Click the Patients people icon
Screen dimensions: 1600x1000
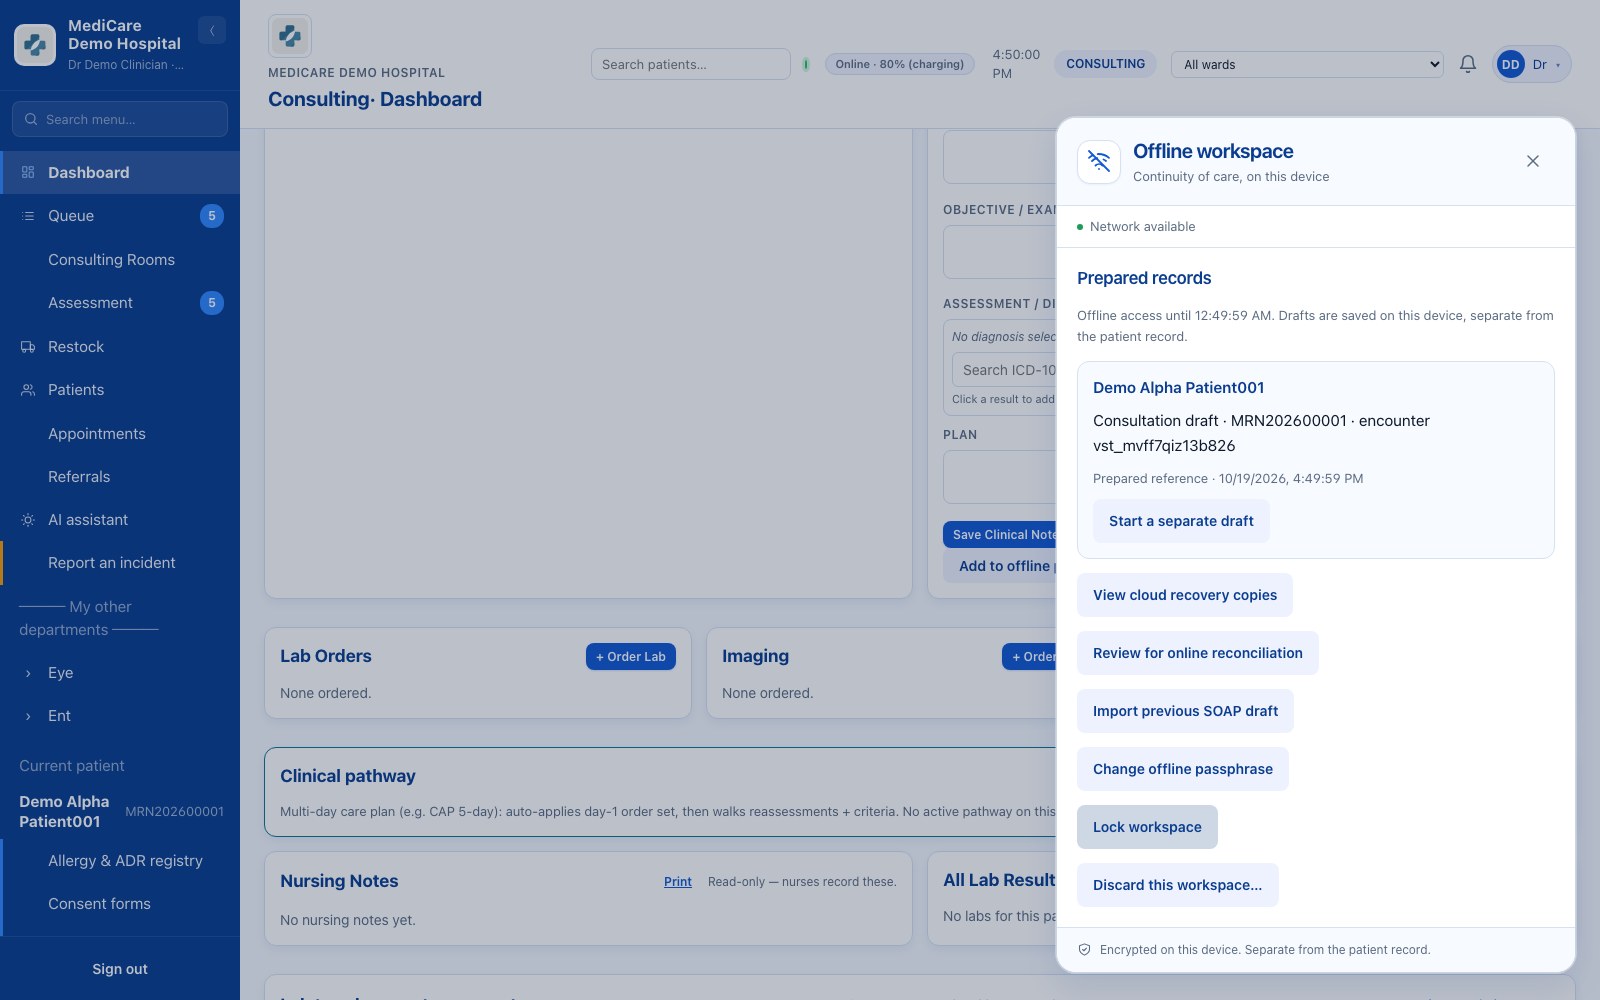click(28, 390)
